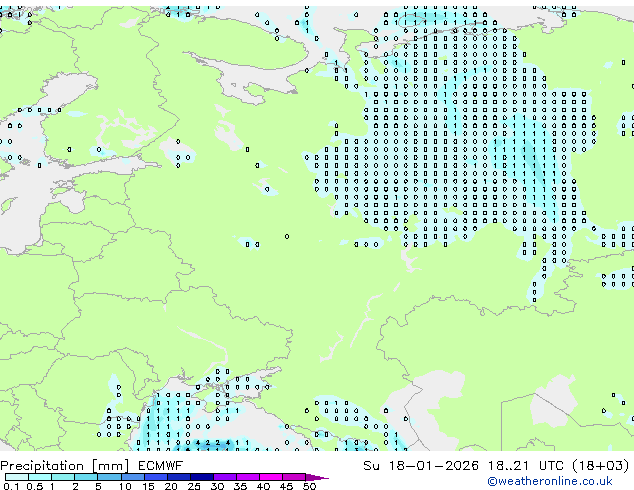Click the '18..21 UTC' time range
The image size is (634, 490).
525,466
